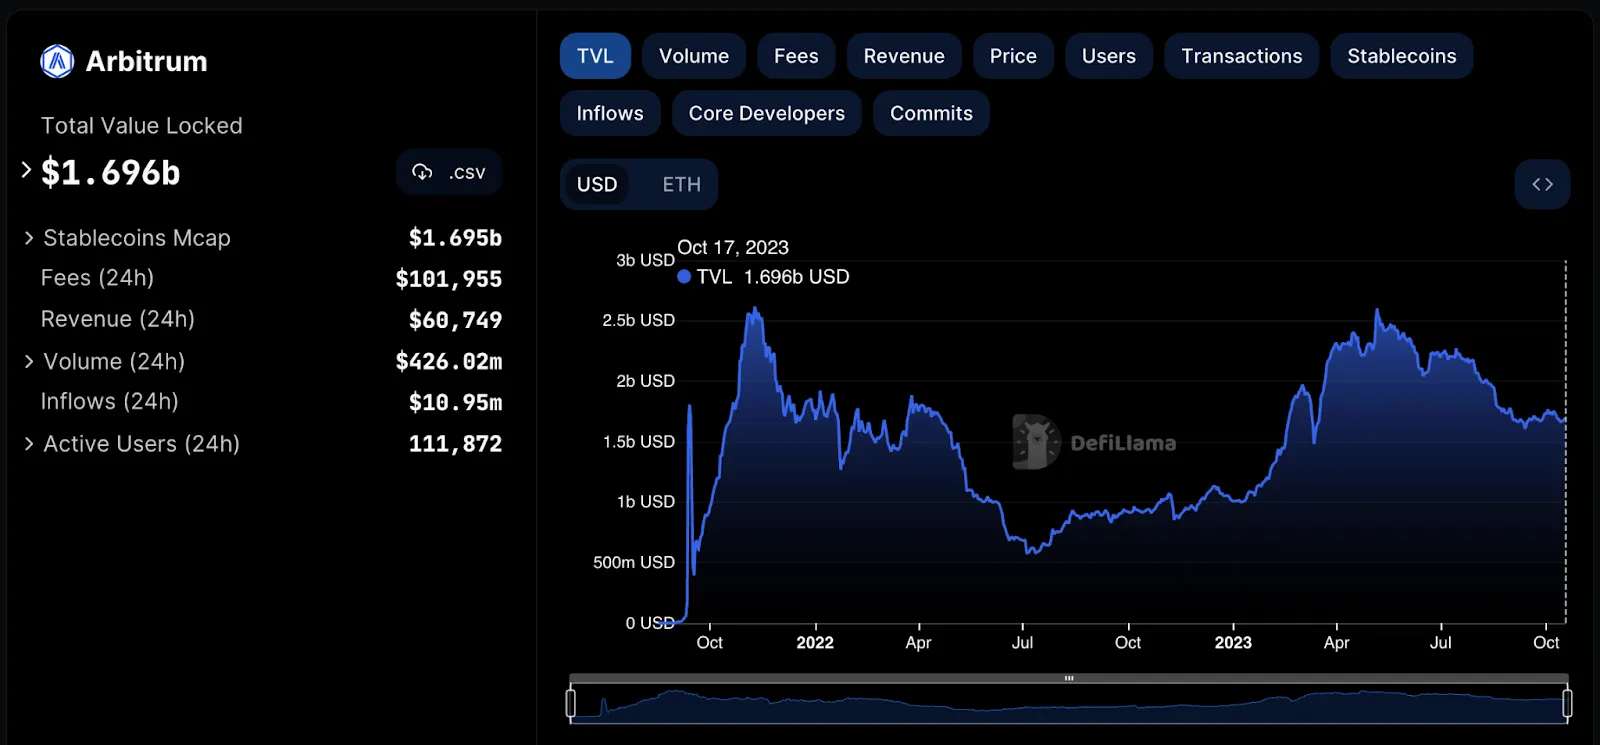Image resolution: width=1600 pixels, height=745 pixels.
Task: Toggle the Fees chart option
Action: 796,56
